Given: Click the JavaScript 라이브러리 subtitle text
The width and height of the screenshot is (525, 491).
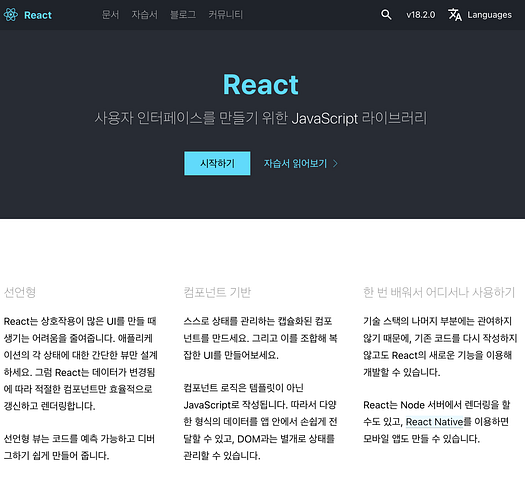Looking at the screenshot, I should coord(359,119).
